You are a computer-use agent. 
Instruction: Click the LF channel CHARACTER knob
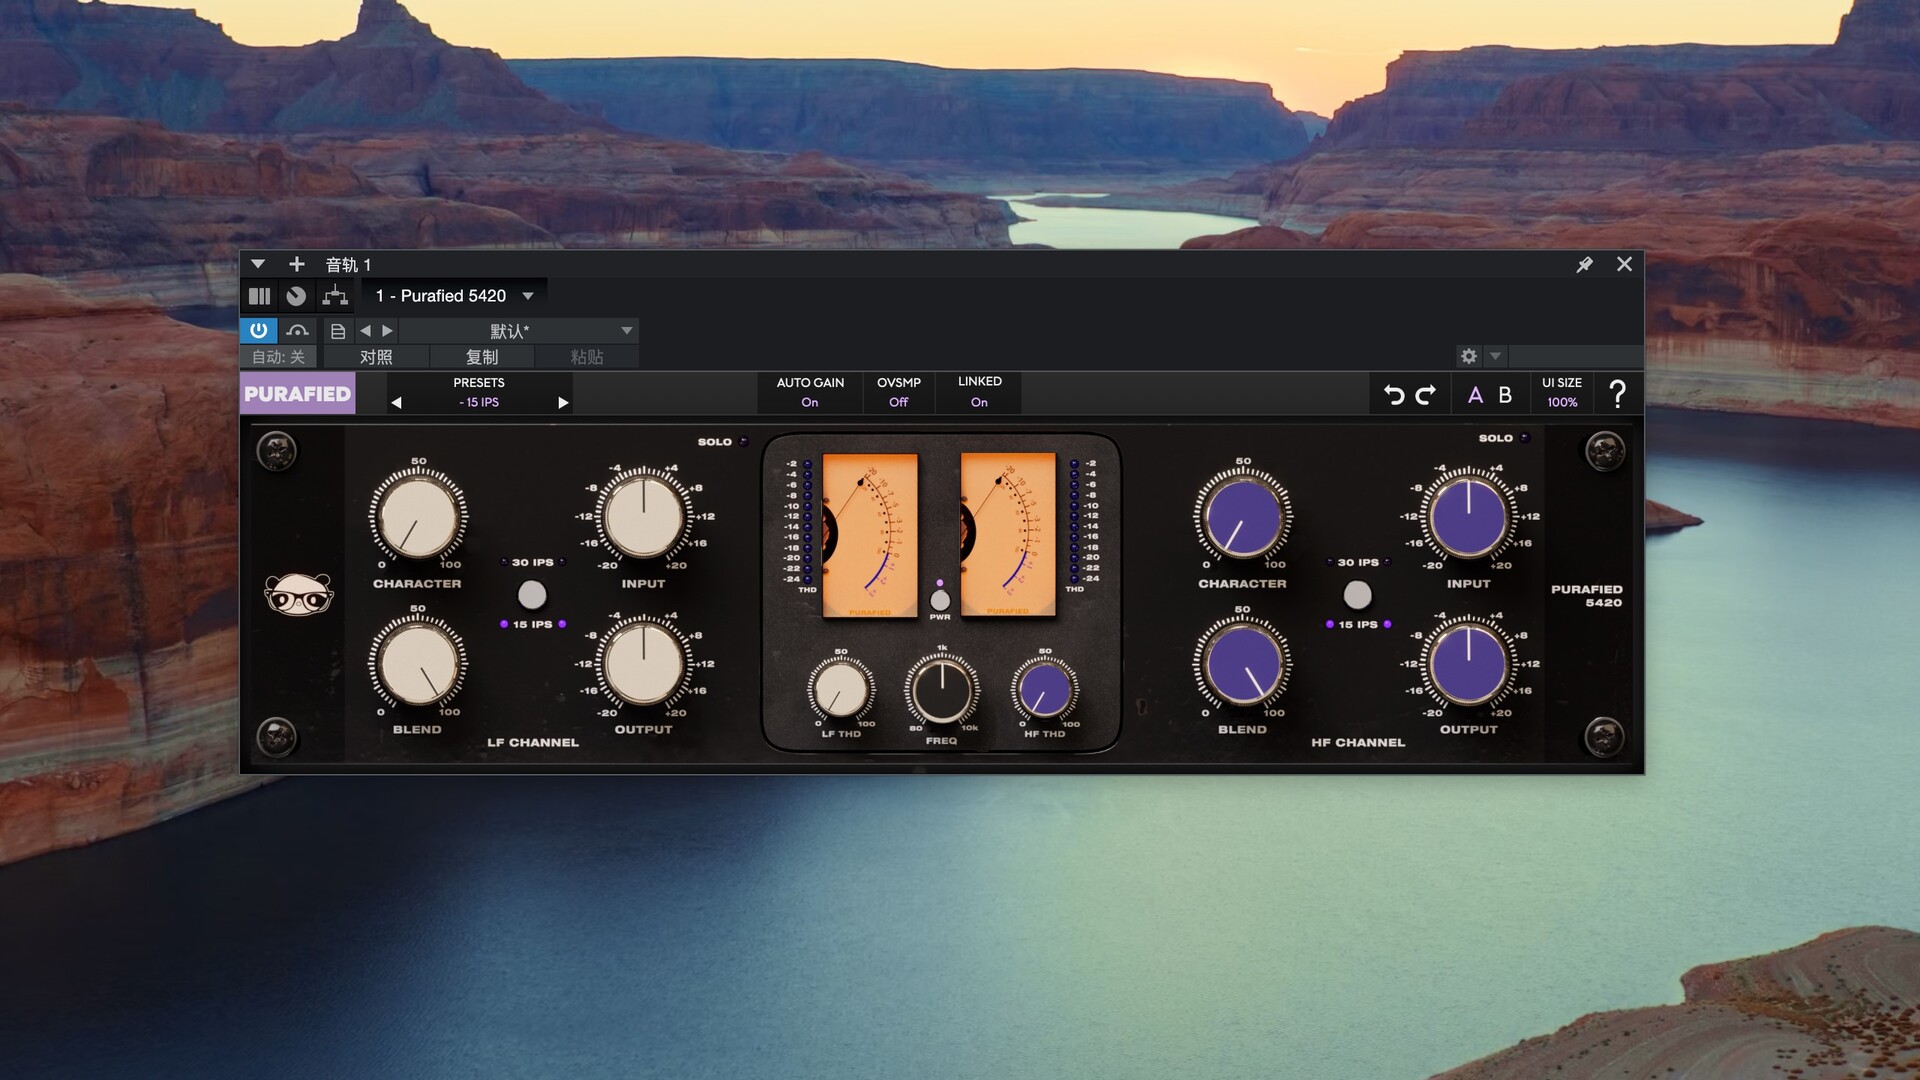pyautogui.click(x=418, y=517)
